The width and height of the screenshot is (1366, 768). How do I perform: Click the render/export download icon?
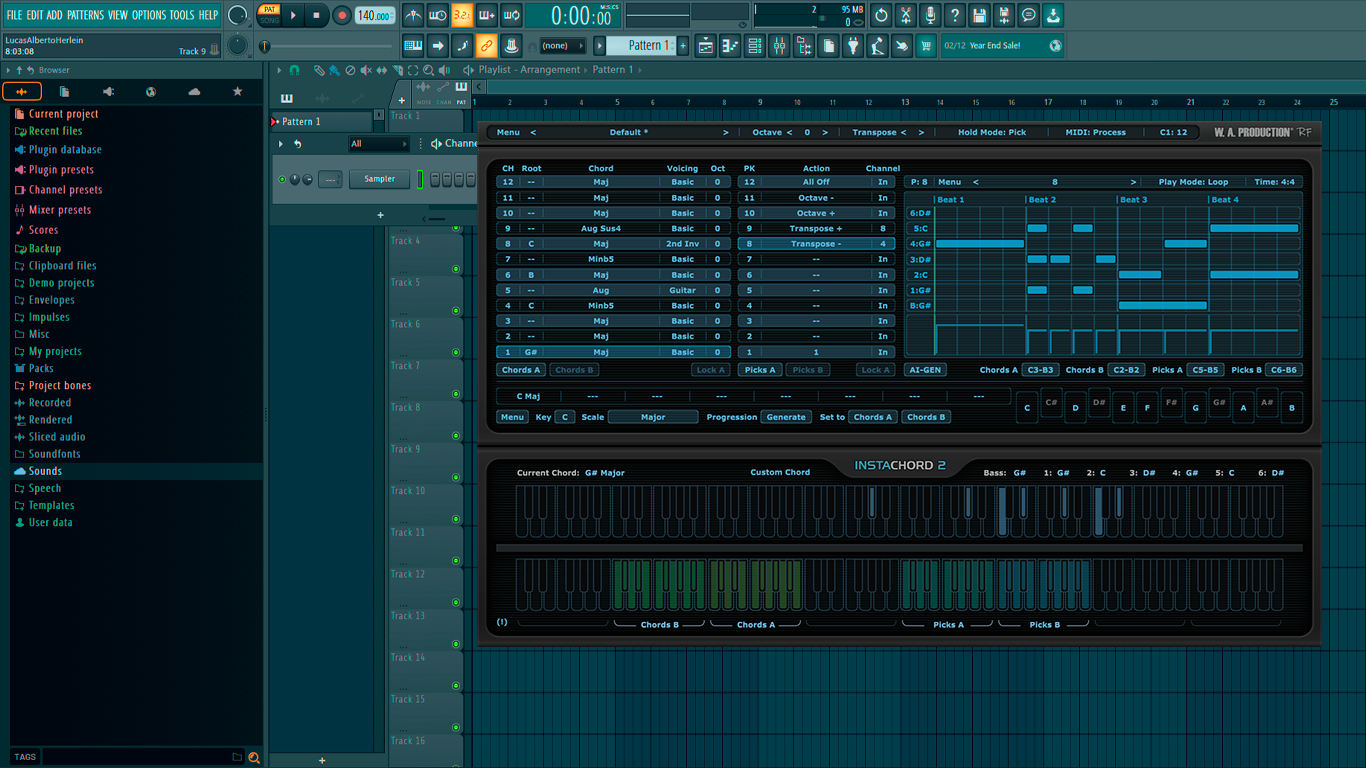(1054, 16)
